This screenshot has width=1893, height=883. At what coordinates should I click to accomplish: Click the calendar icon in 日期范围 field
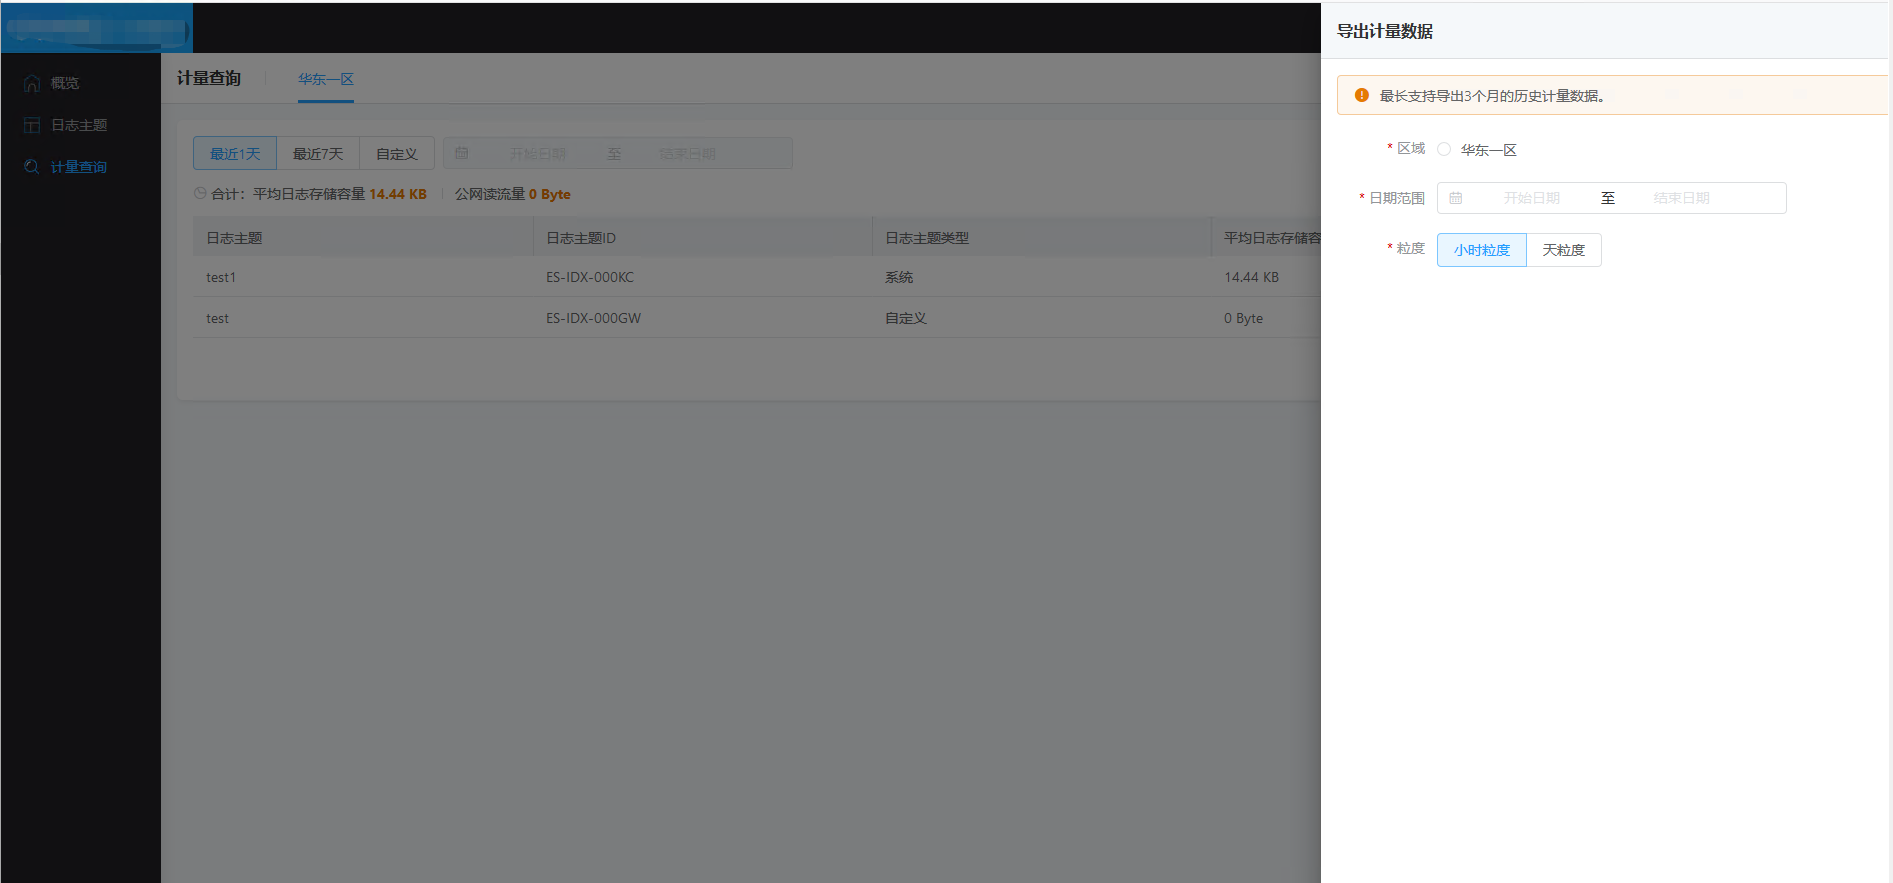[x=1456, y=198]
